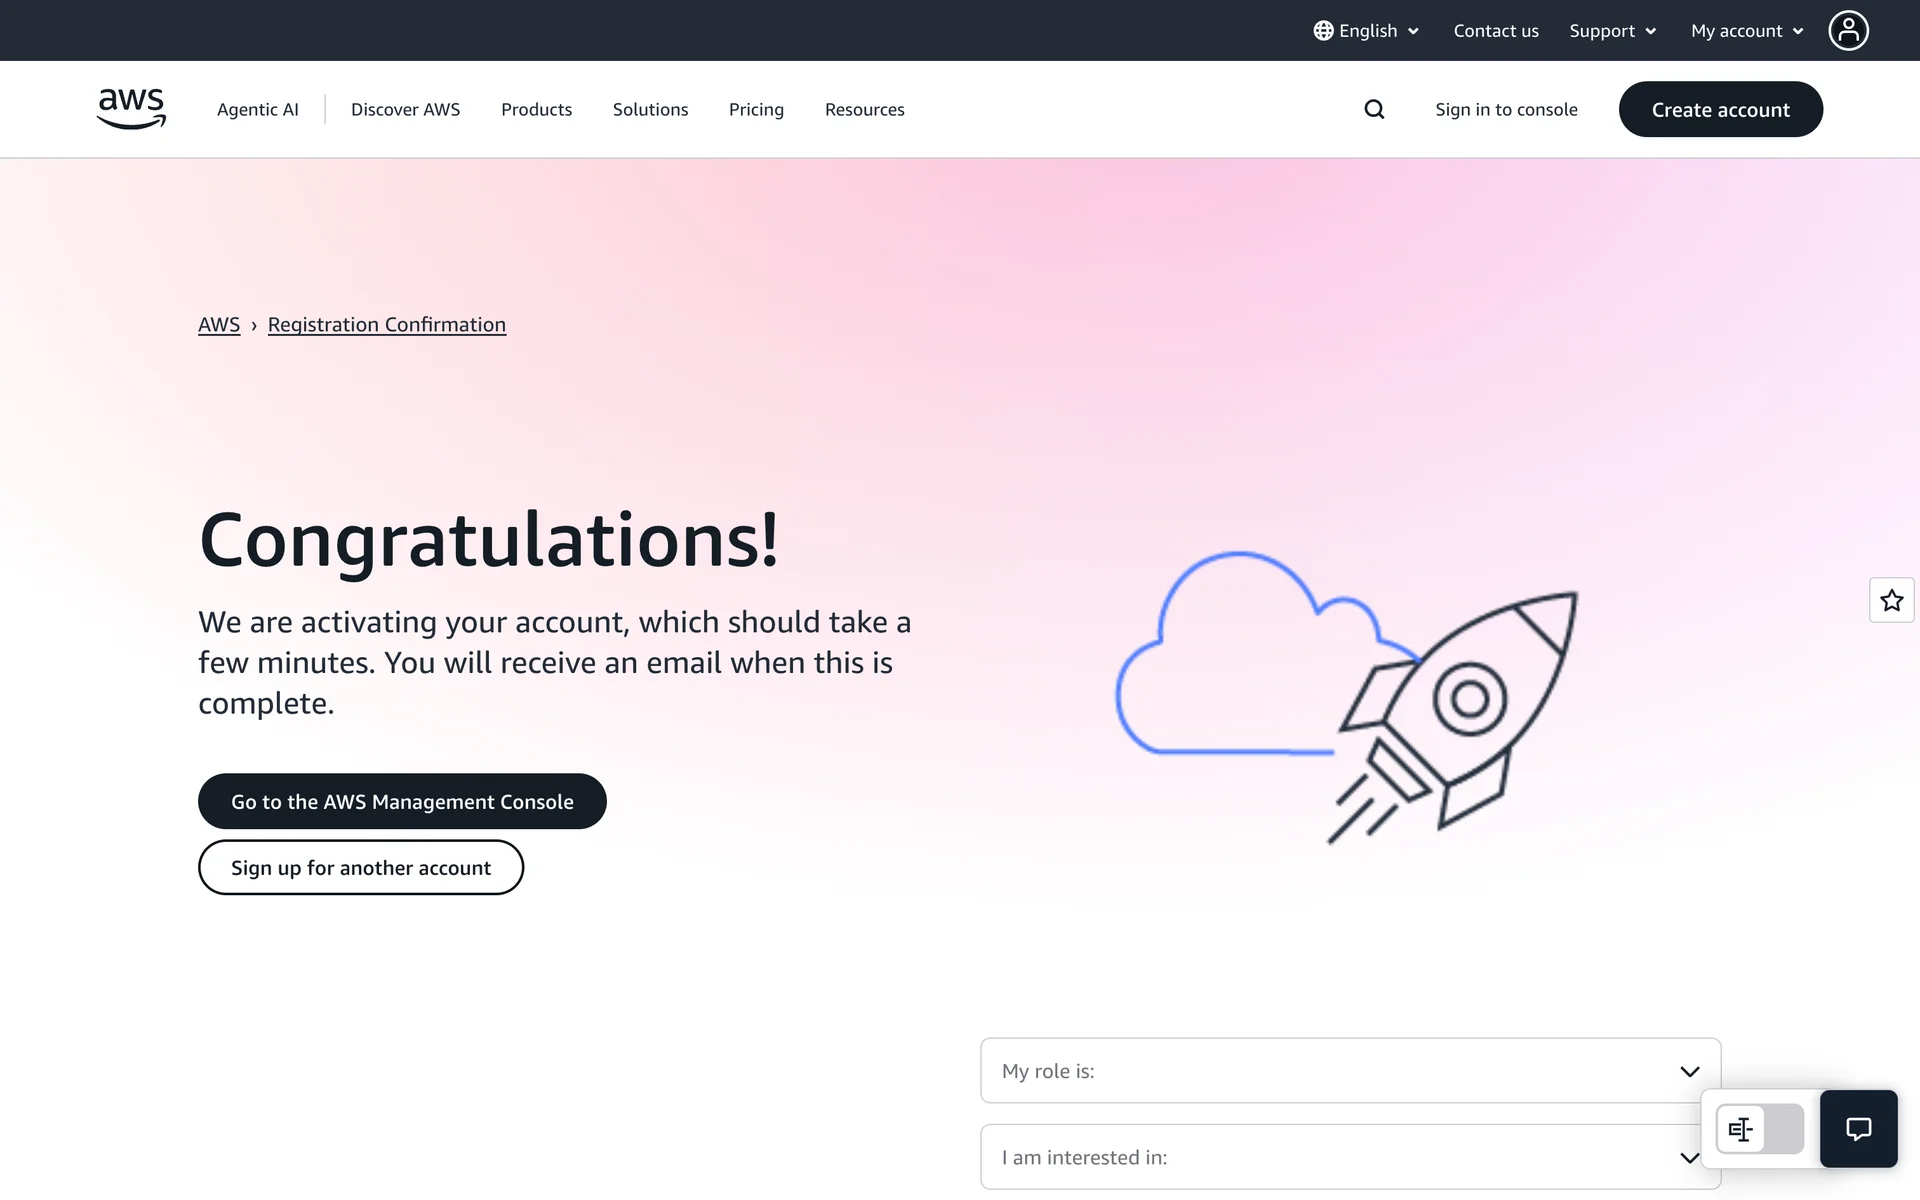Open the 'My role is' dropdown

pyautogui.click(x=1350, y=1071)
